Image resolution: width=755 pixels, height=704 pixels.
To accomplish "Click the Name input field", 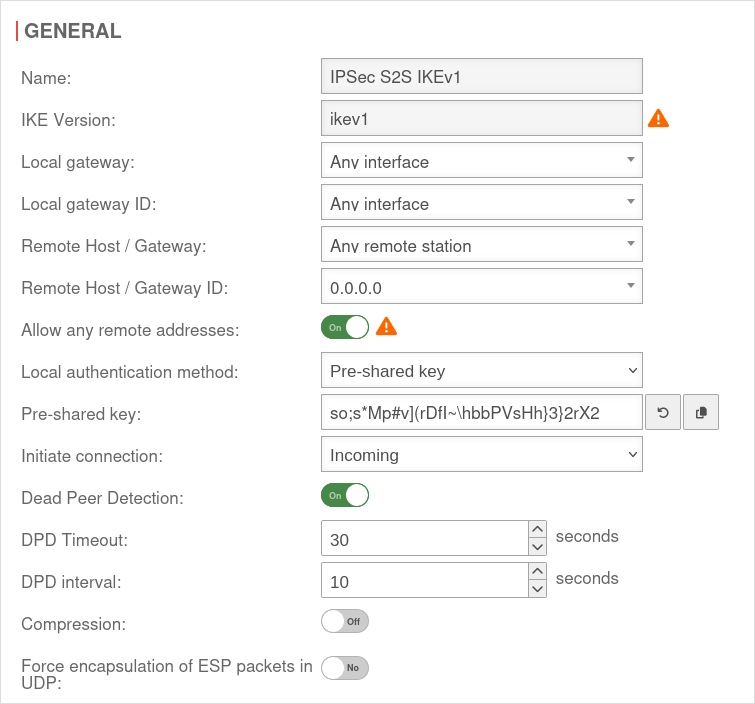I will pos(481,76).
